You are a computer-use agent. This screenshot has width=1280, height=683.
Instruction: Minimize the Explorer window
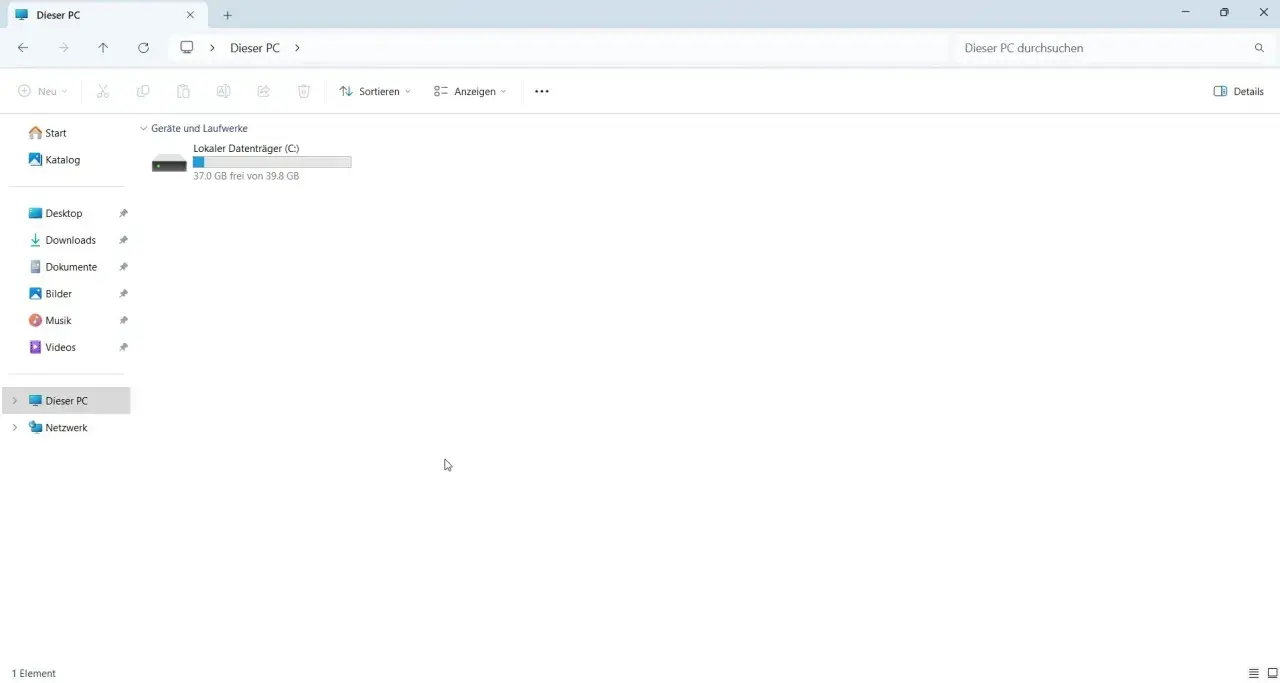pyautogui.click(x=1186, y=13)
